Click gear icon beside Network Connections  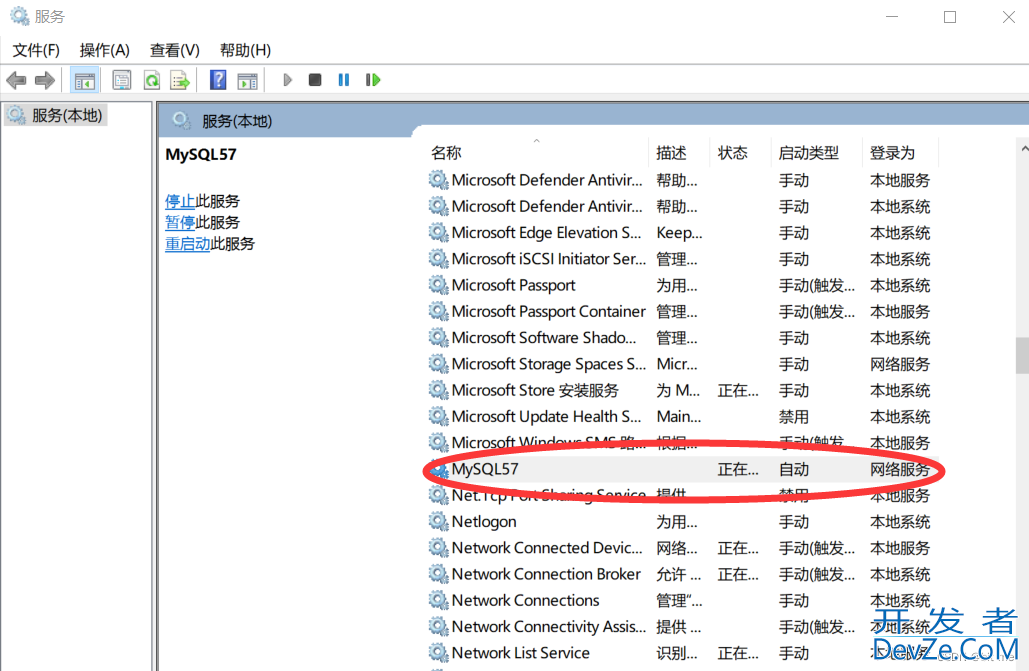[x=438, y=600]
